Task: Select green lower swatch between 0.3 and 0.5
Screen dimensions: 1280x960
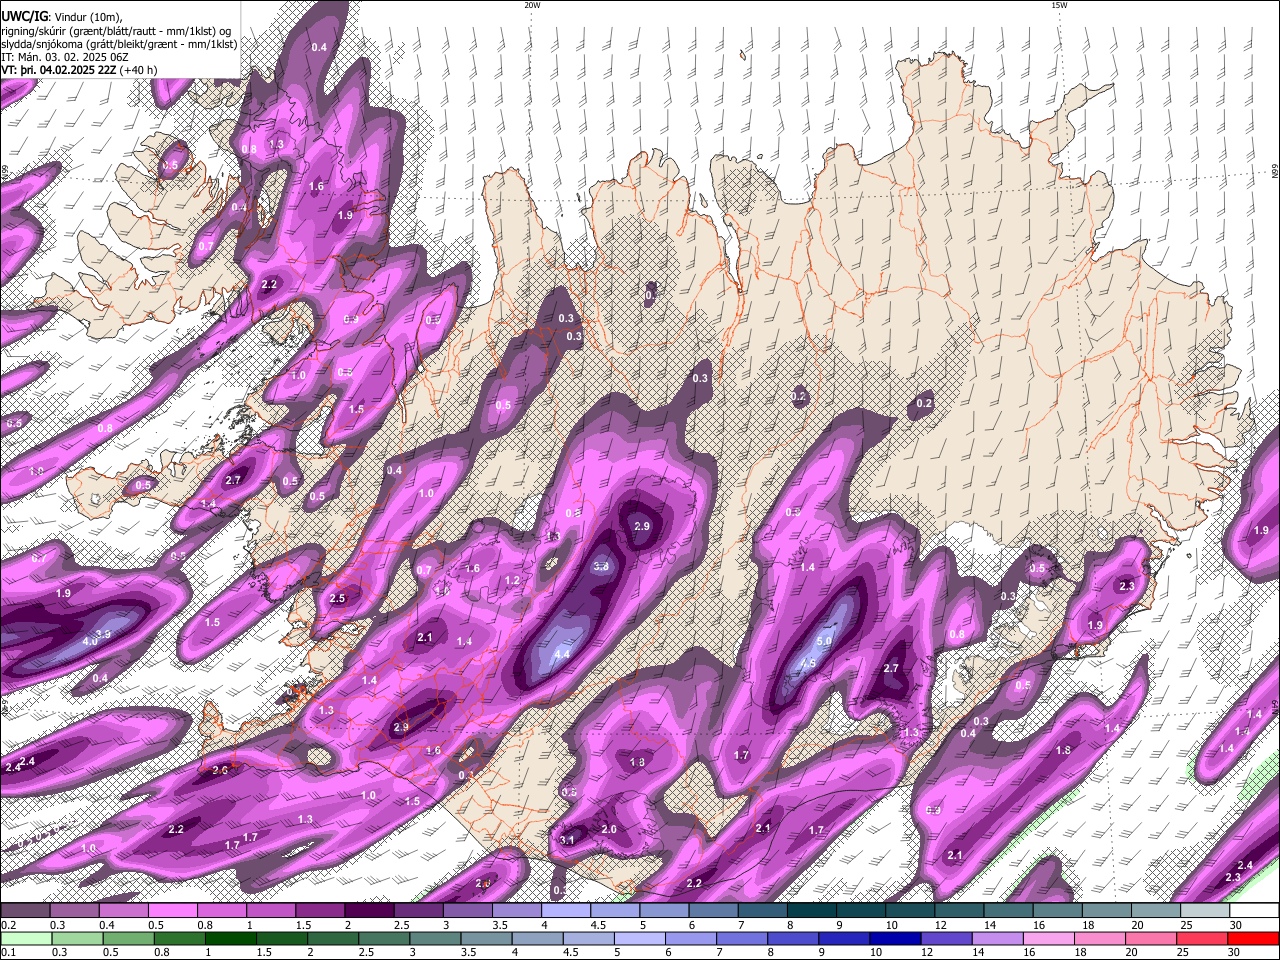Action: 78,938
